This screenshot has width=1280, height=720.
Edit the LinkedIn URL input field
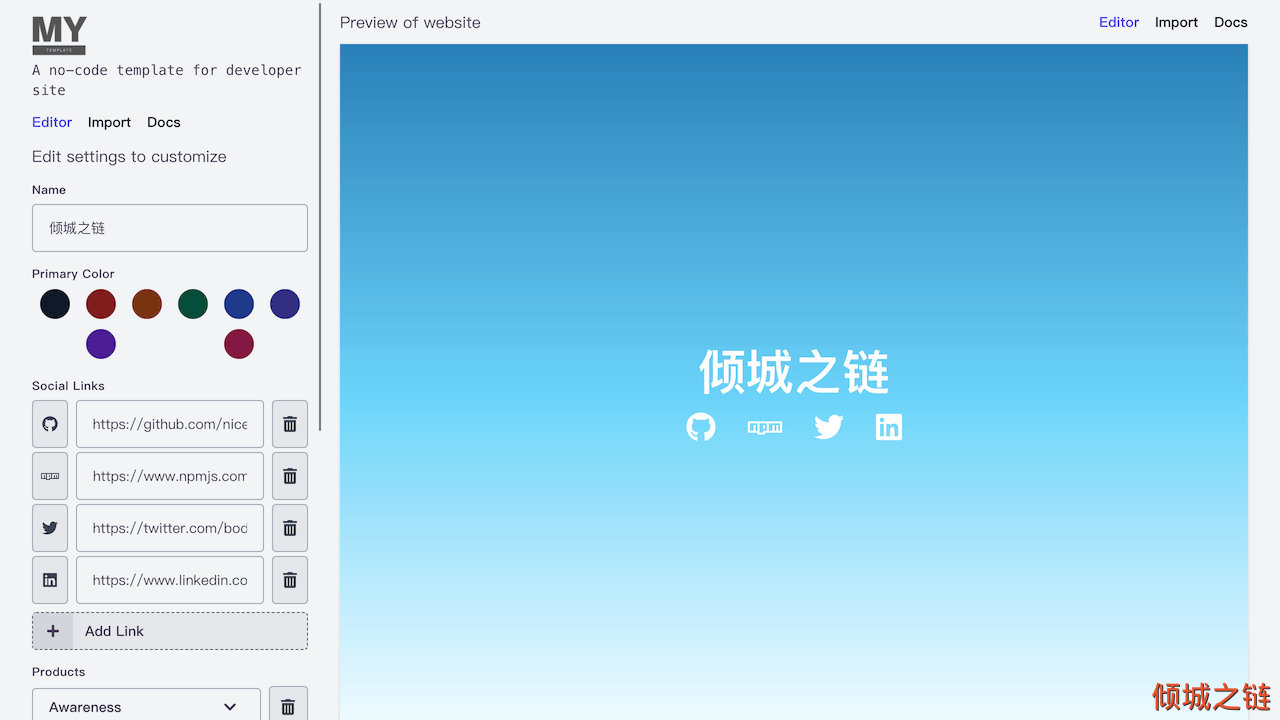point(170,580)
